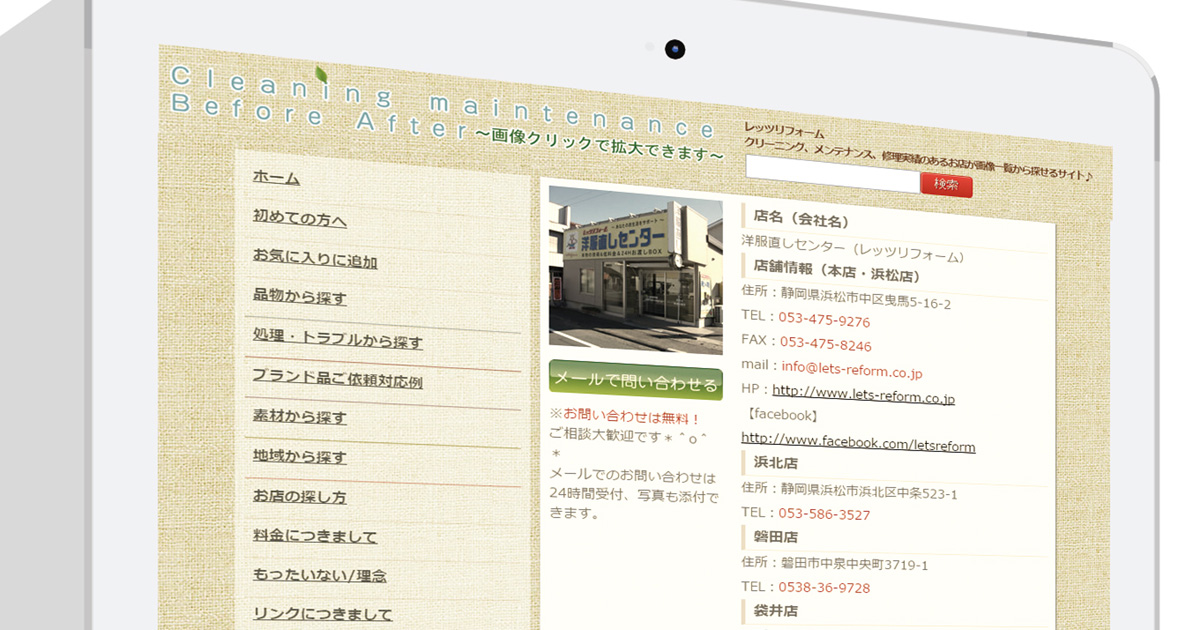
Task: Open お店の探し方 page
Action: pos(300,497)
